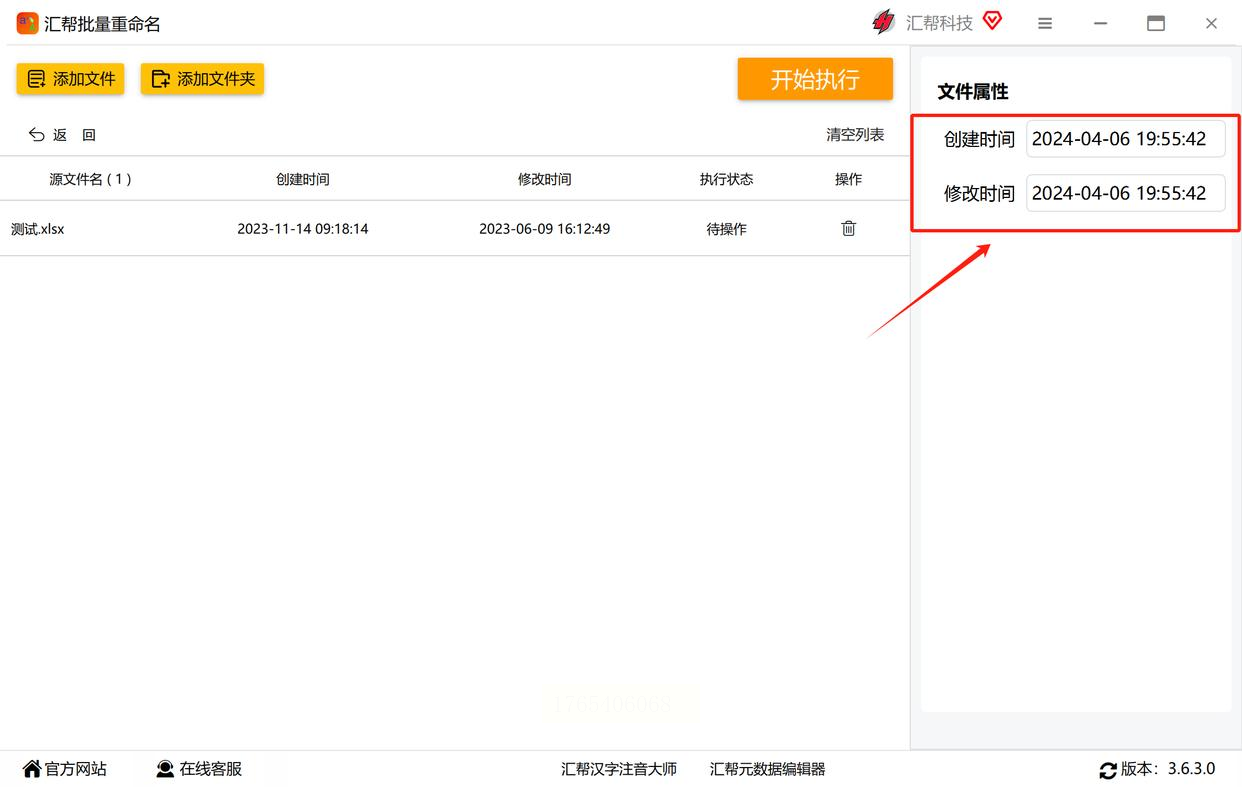Click the 执行状态 column header
Screen dimensions: 1242x787
point(726,179)
